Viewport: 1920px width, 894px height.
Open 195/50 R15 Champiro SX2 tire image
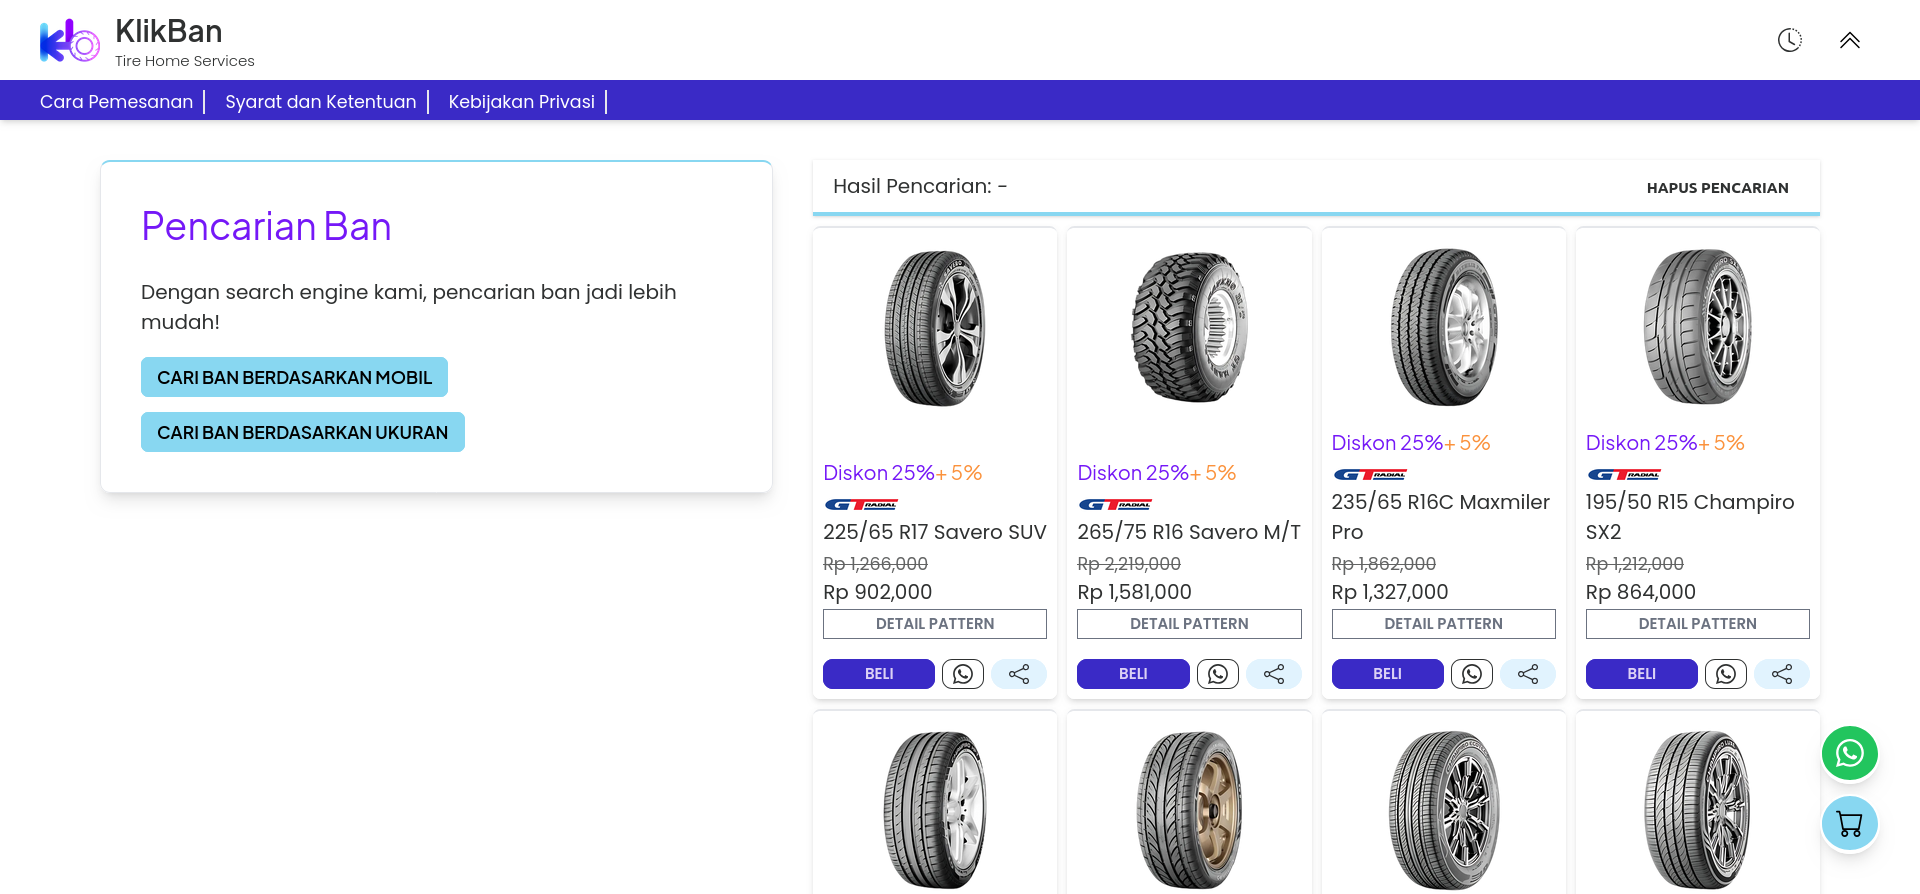pyautogui.click(x=1698, y=328)
